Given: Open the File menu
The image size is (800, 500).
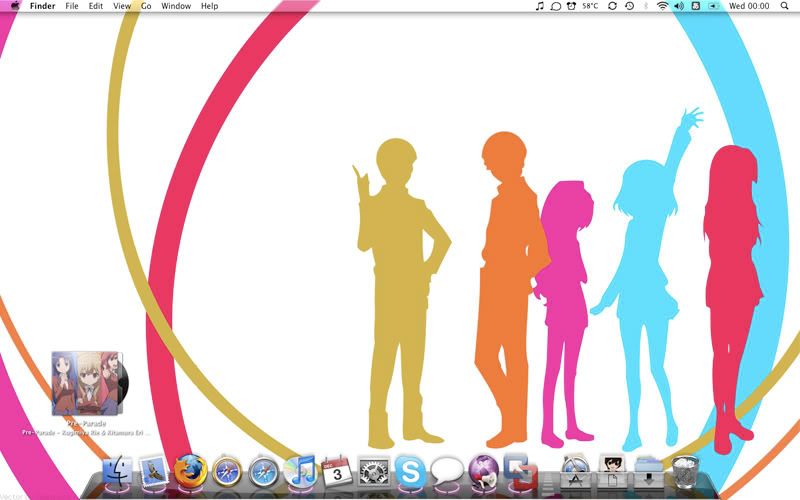Looking at the screenshot, I should pyautogui.click(x=72, y=6).
